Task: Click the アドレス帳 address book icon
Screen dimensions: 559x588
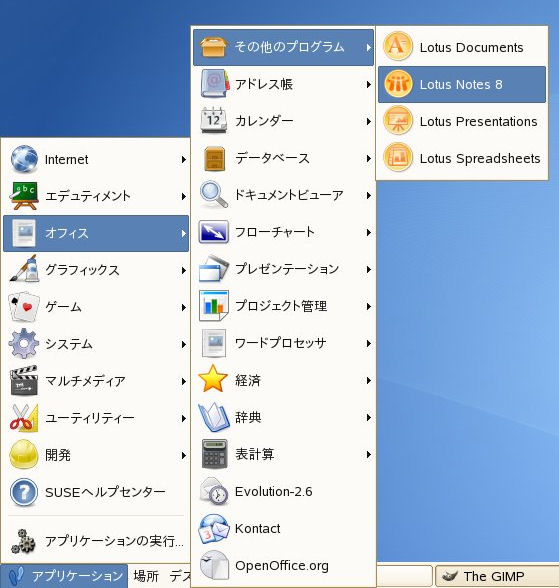Action: [x=214, y=84]
